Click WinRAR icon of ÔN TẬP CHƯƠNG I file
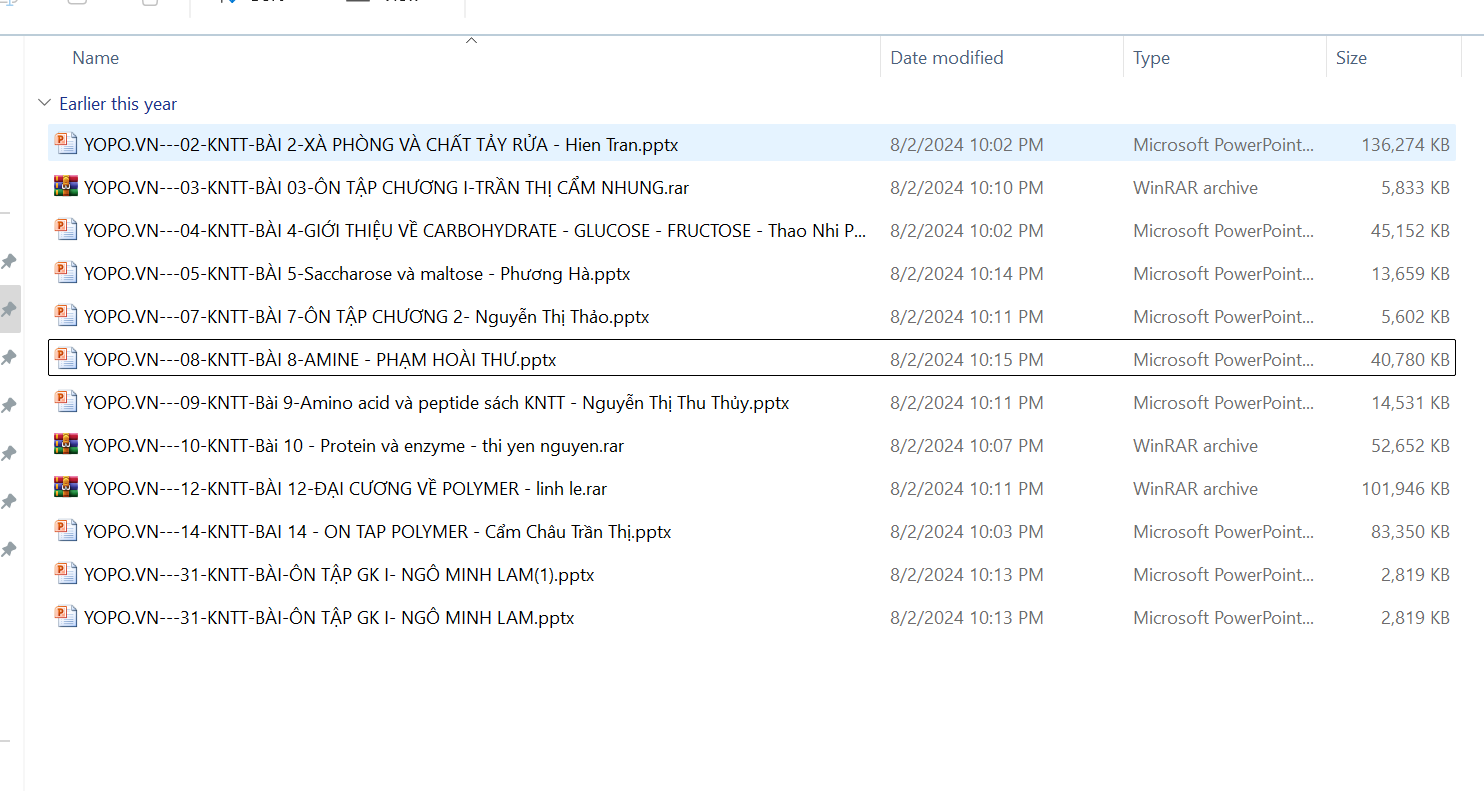Viewport: 1484px width, 791px height. tap(66, 187)
